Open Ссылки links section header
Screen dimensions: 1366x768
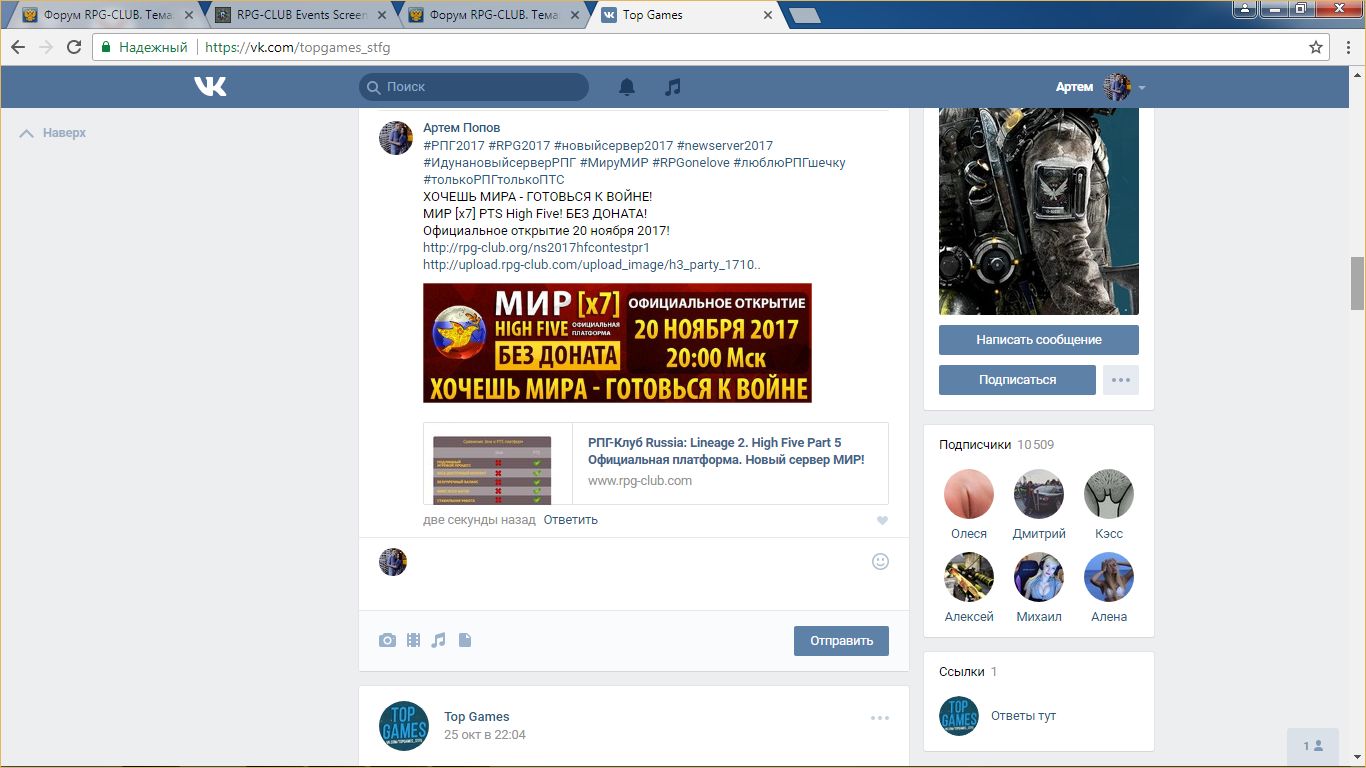(x=968, y=672)
